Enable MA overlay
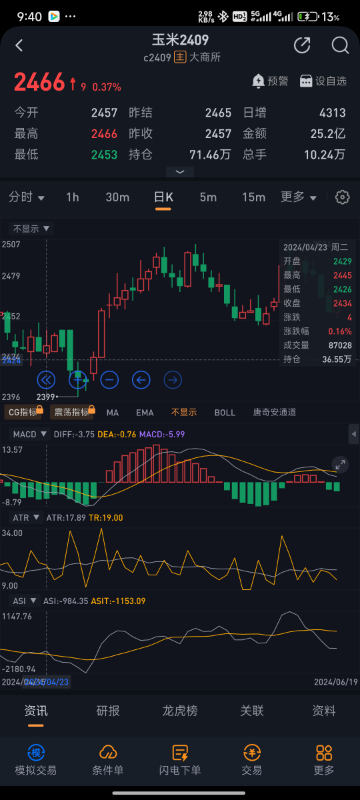The image size is (360, 800). point(112,412)
